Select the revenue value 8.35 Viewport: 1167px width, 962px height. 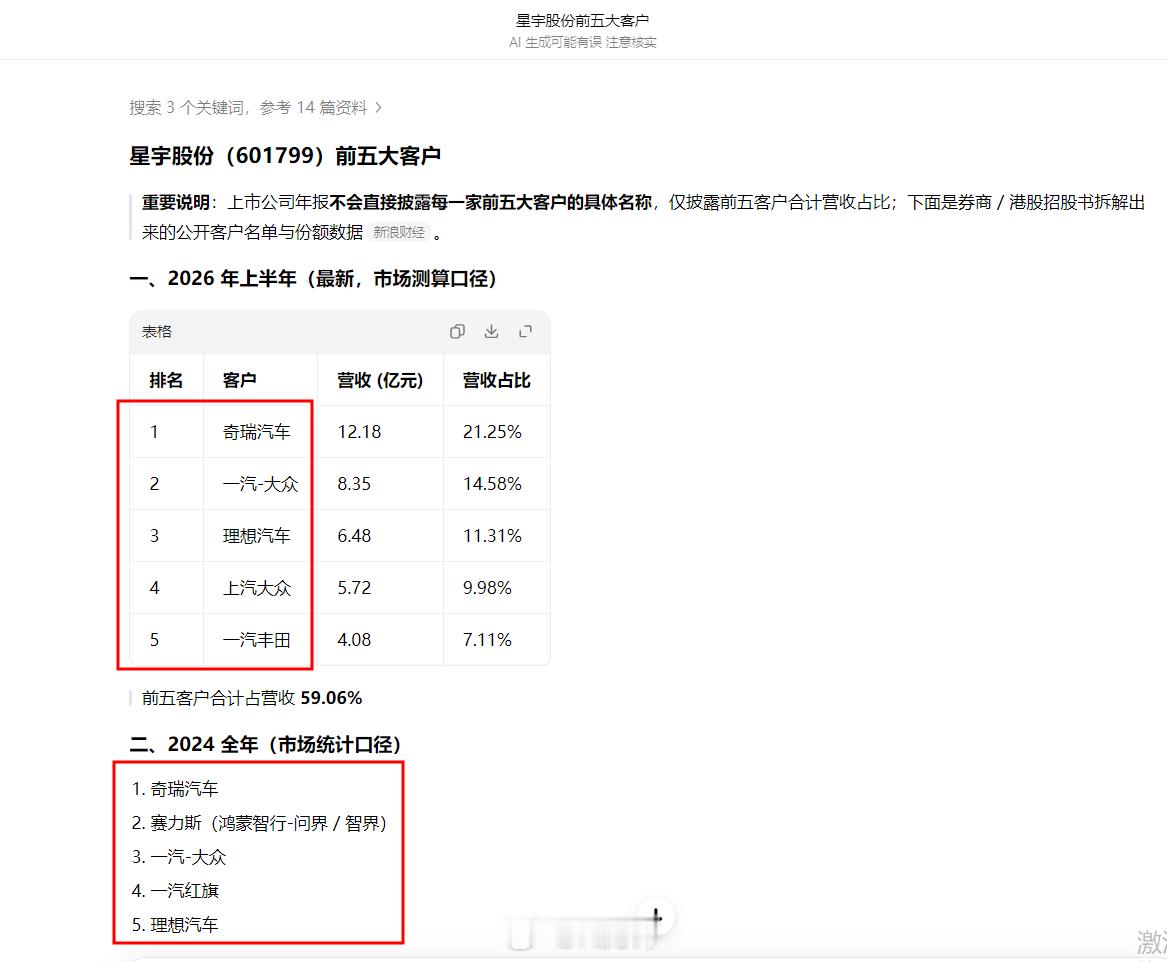pos(354,484)
